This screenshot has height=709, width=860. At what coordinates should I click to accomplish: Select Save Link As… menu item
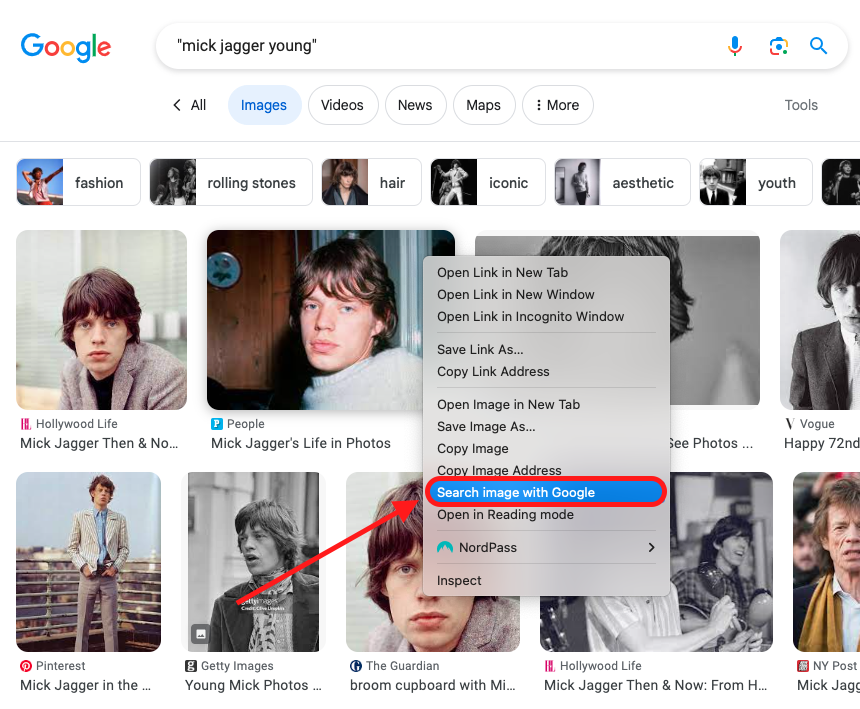point(546,349)
